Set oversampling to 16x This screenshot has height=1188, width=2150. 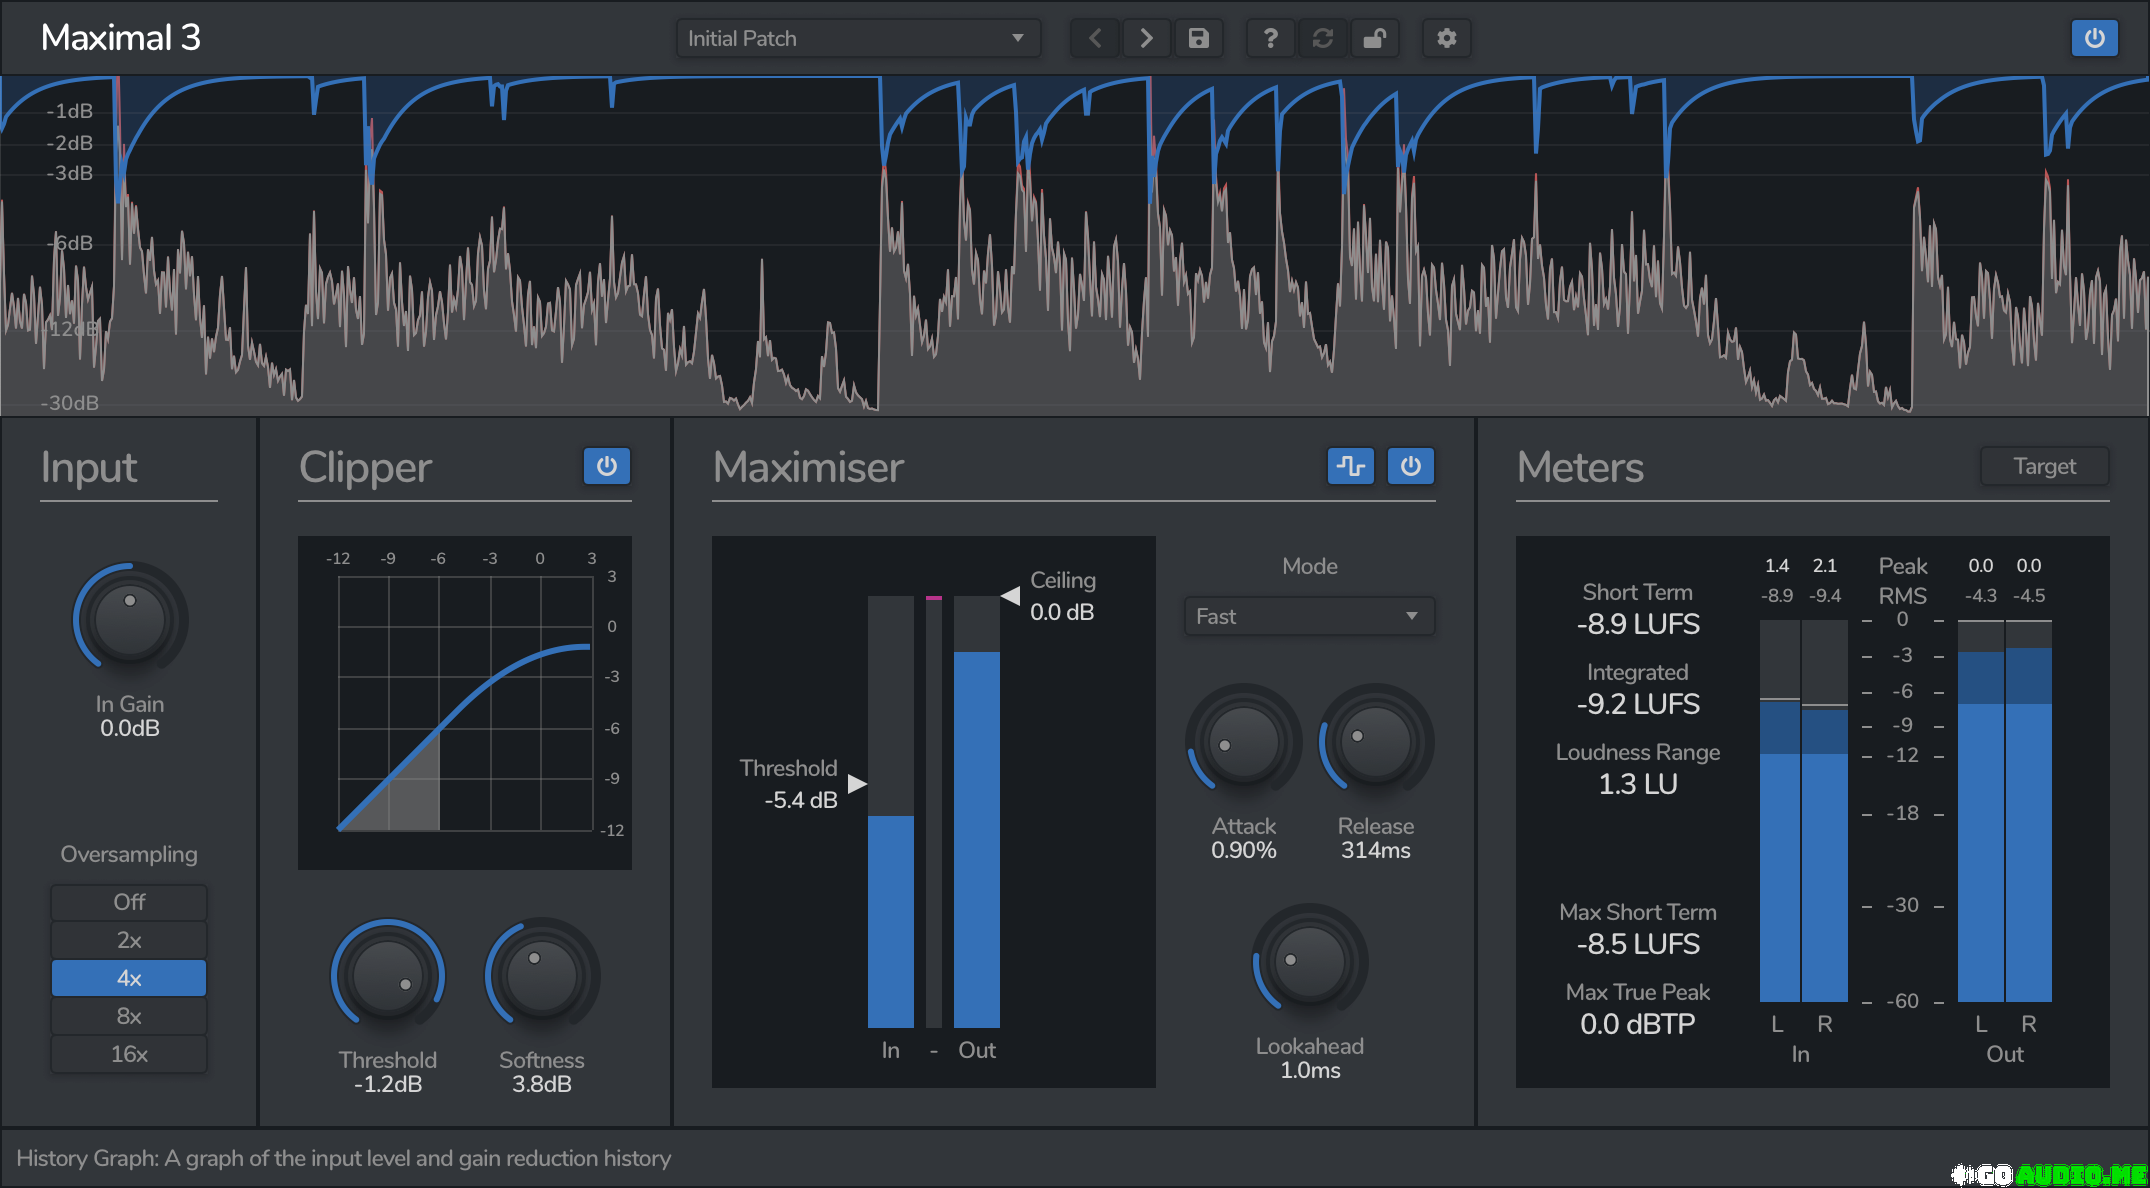click(x=129, y=1054)
